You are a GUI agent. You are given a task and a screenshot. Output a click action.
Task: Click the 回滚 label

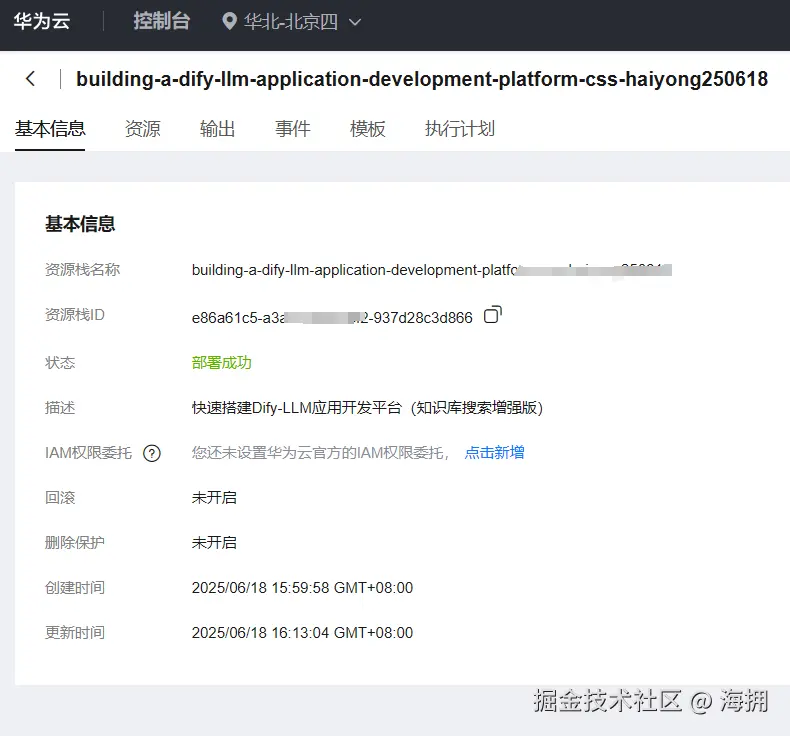point(60,498)
